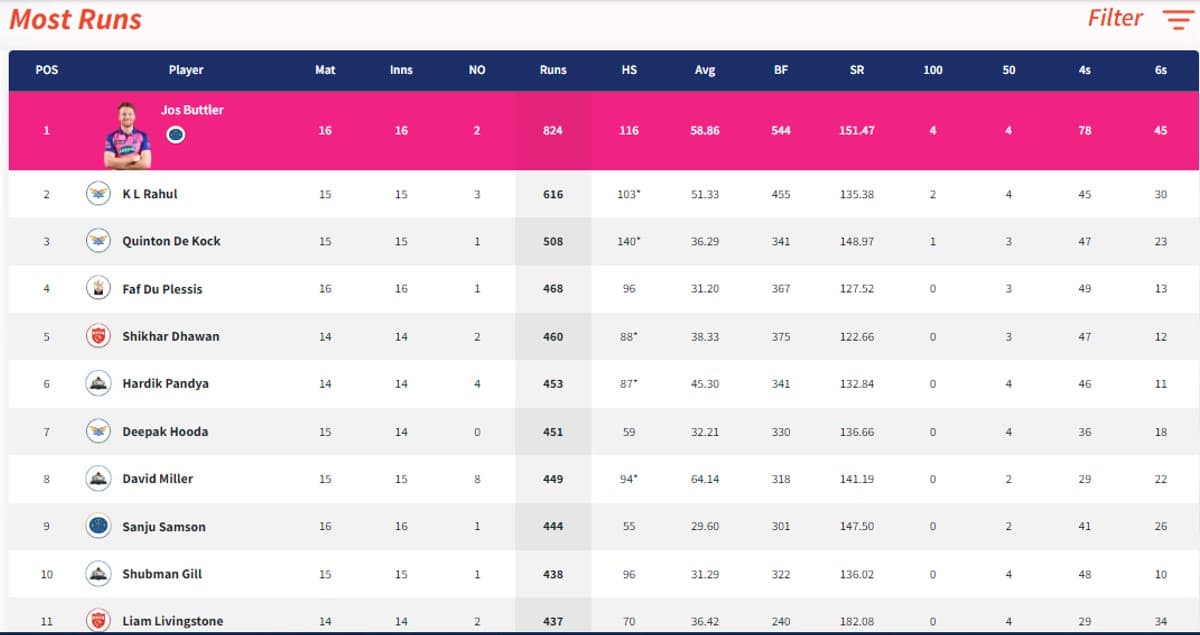Open David Miller's player profile

coord(158,479)
